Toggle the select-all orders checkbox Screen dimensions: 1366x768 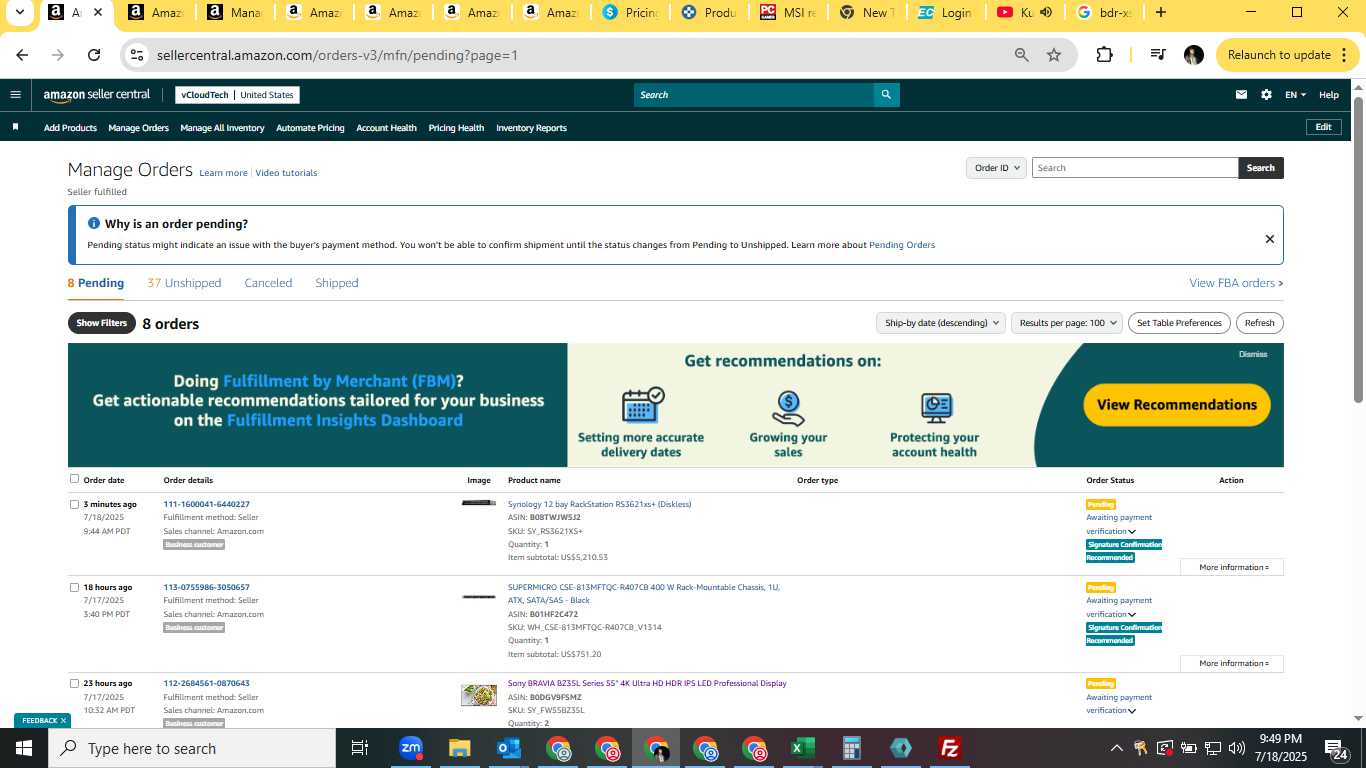pyautogui.click(x=74, y=479)
